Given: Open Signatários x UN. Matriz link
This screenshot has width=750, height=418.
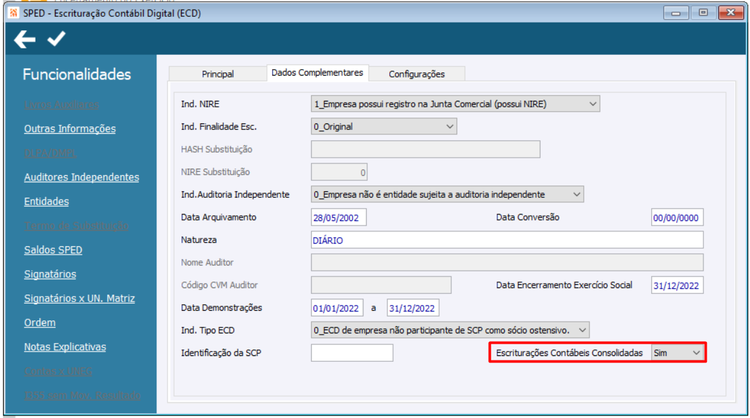Looking at the screenshot, I should click(79, 298).
